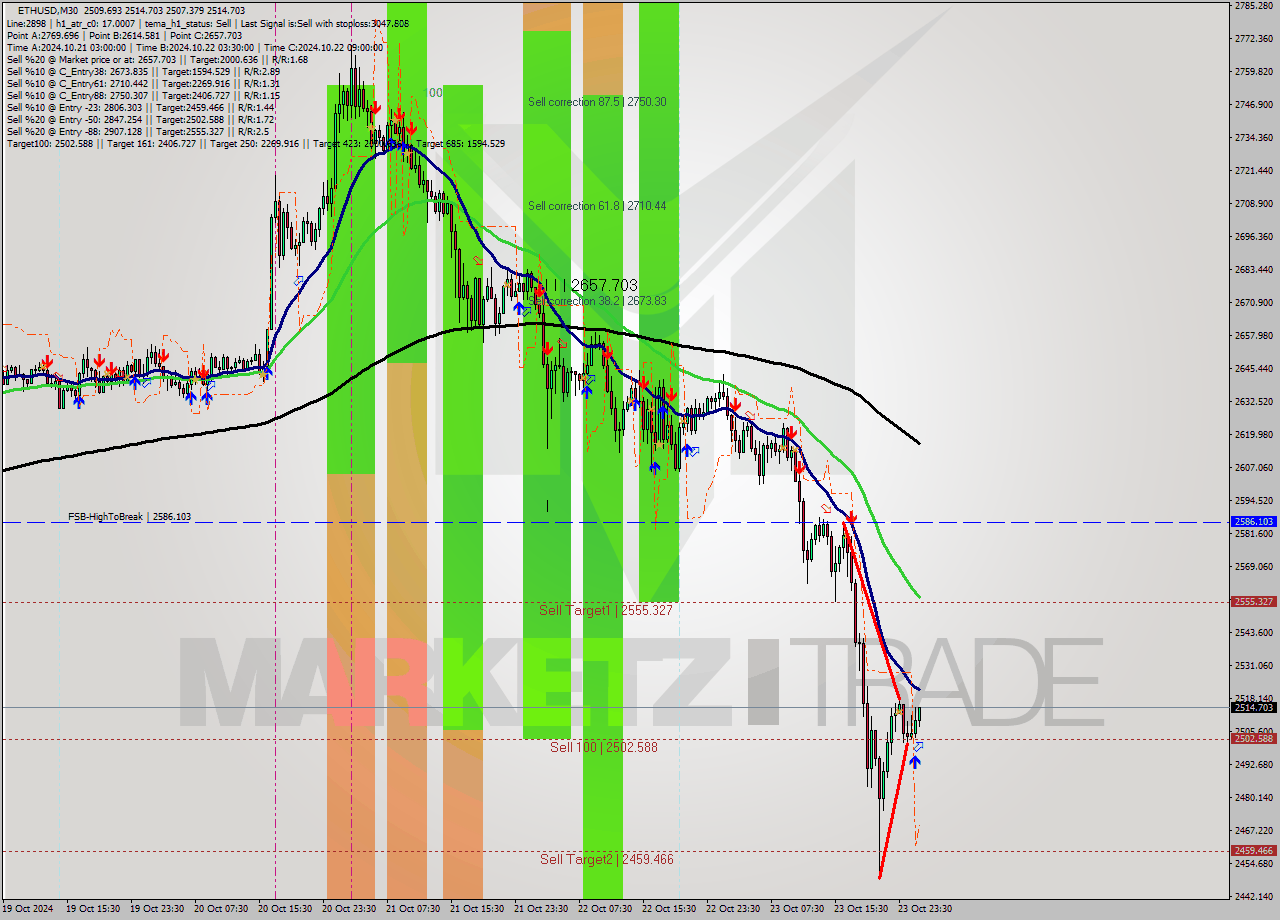The width and height of the screenshot is (1280, 920).
Task: Click the 'Sell %20 @ Market price' line
Action: pos(157,59)
